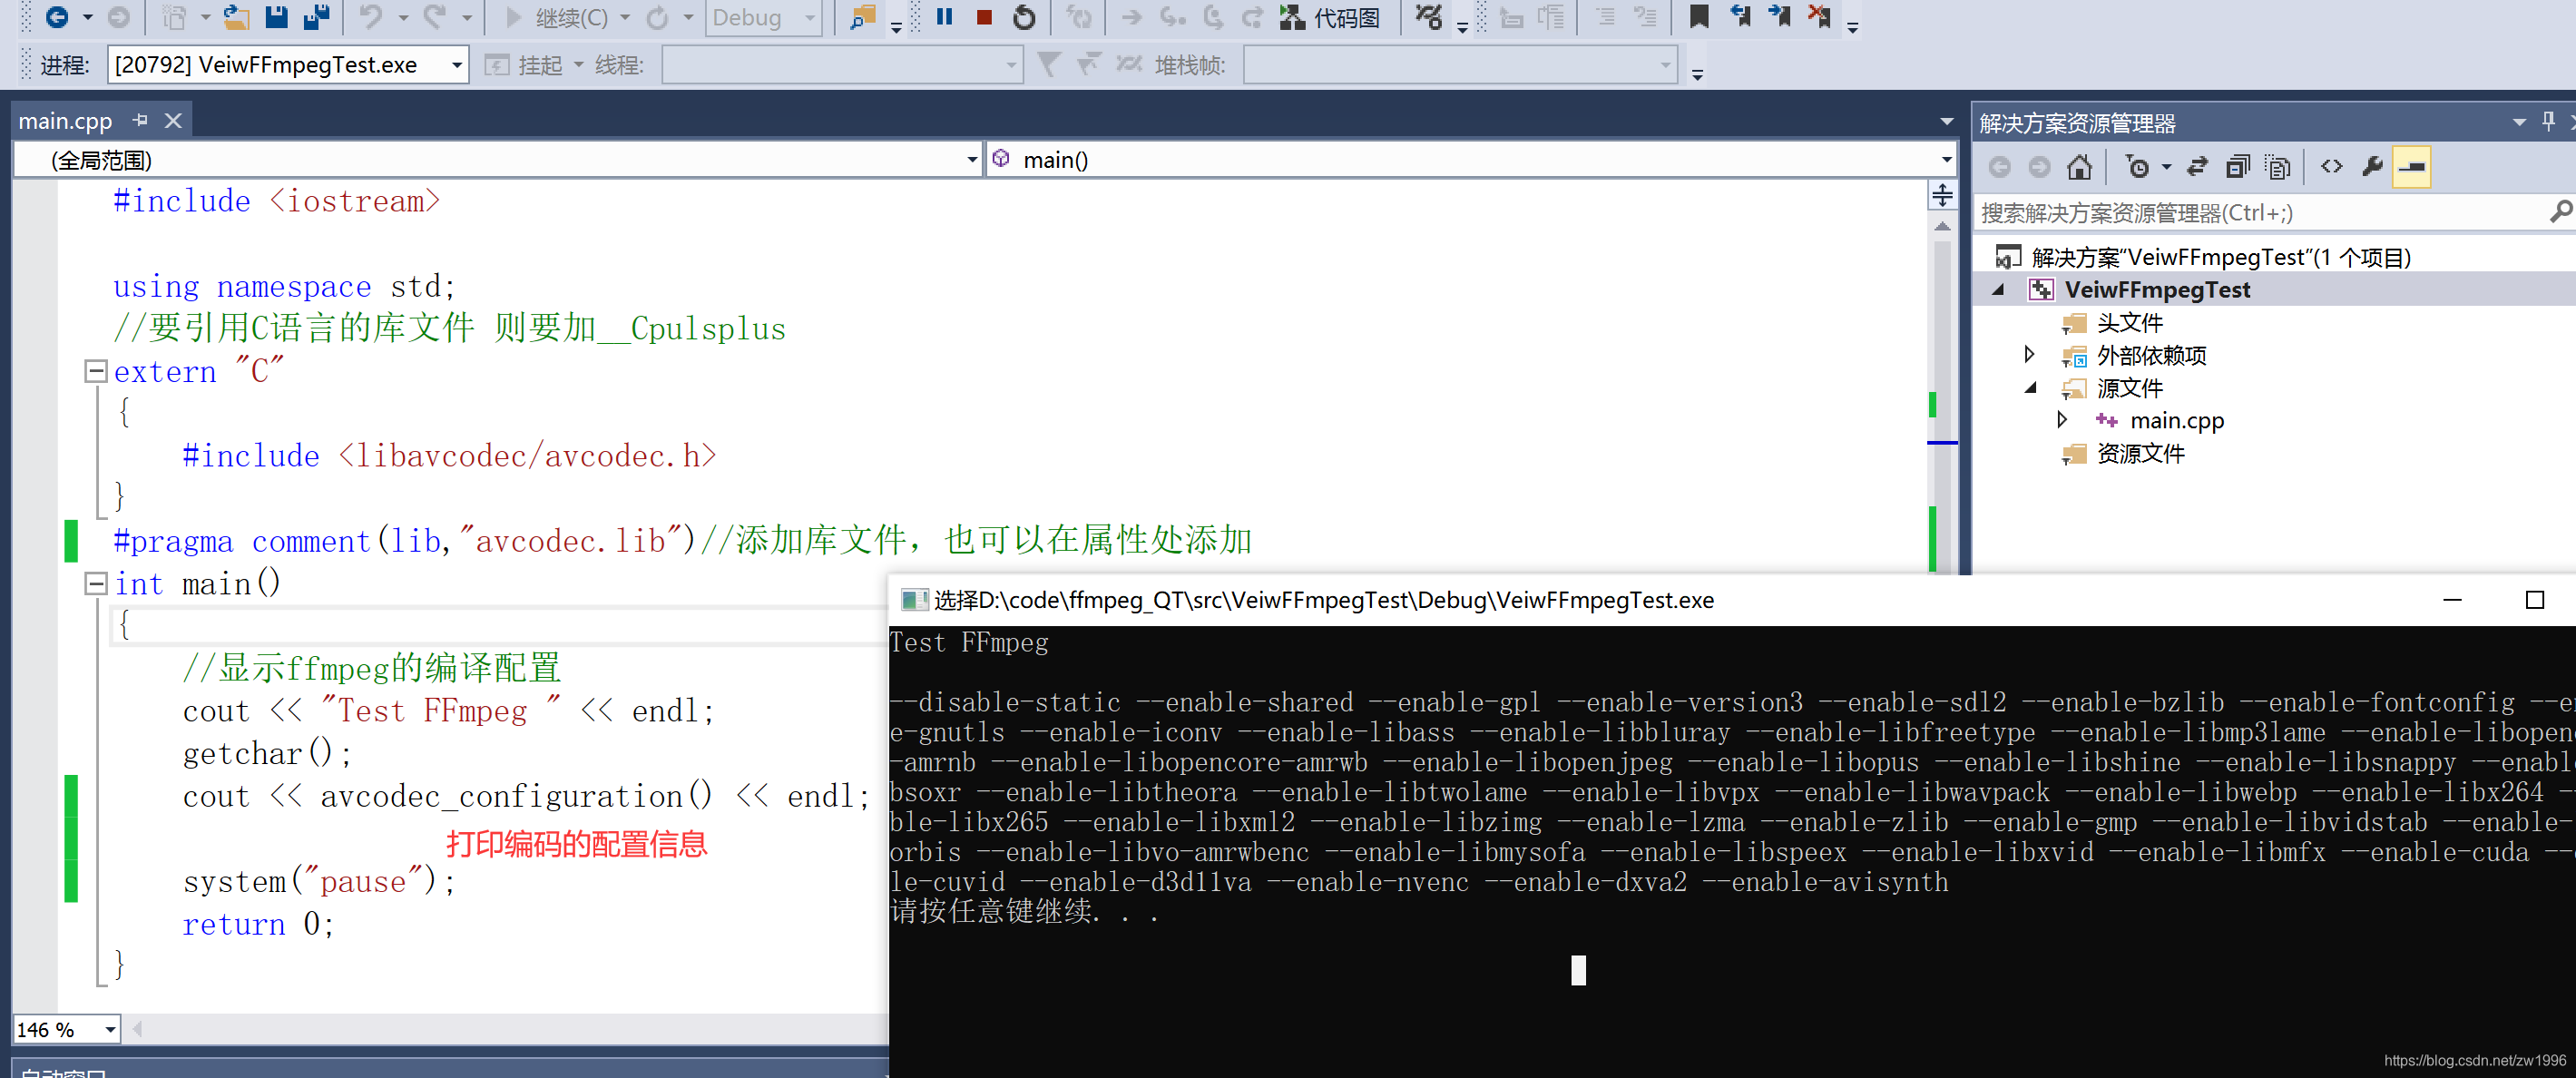Click the console window title bar icon
The width and height of the screenshot is (2576, 1078).
pos(914,600)
